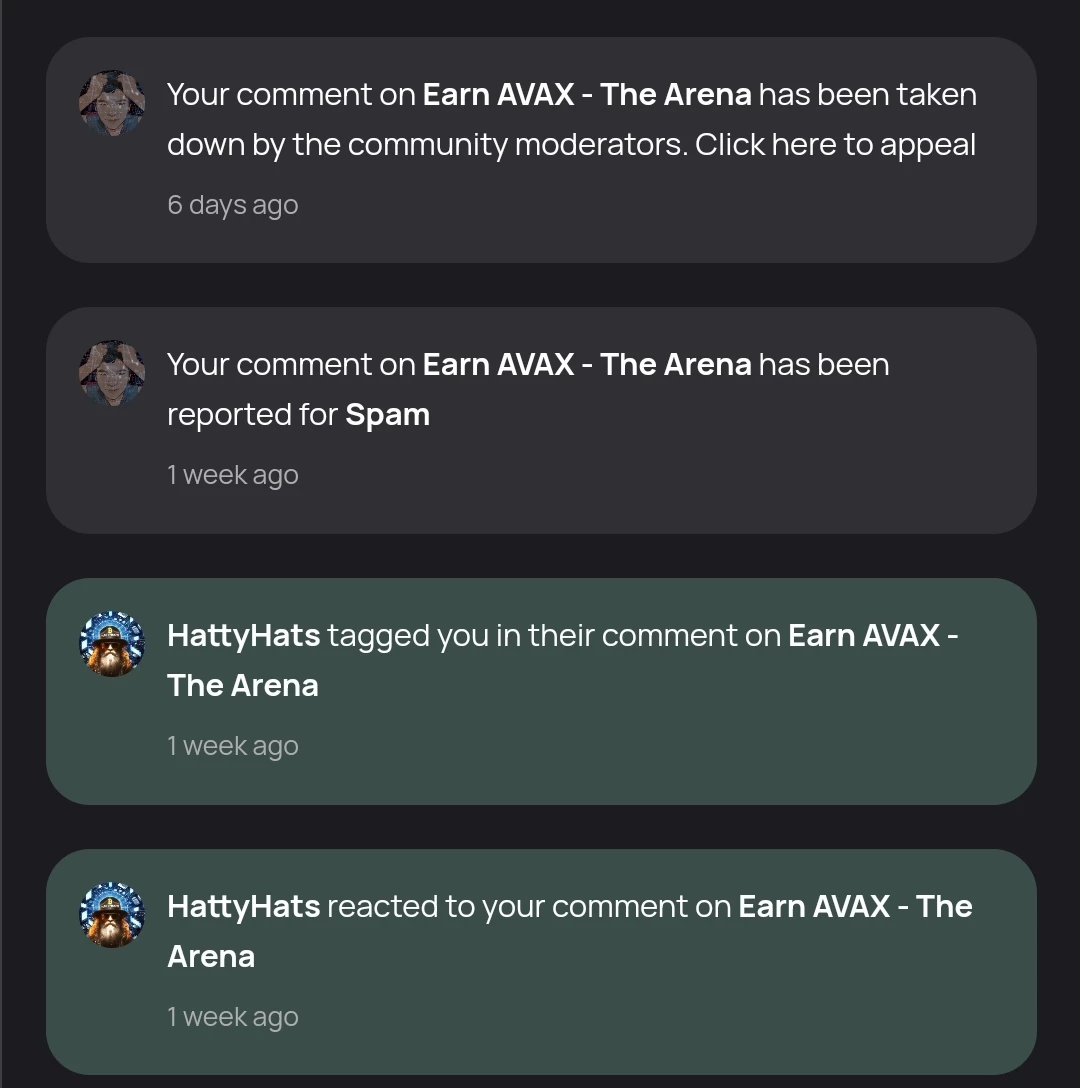
Task: Open Earn AVAX - The Arena in takedown notification
Action: click(x=587, y=94)
